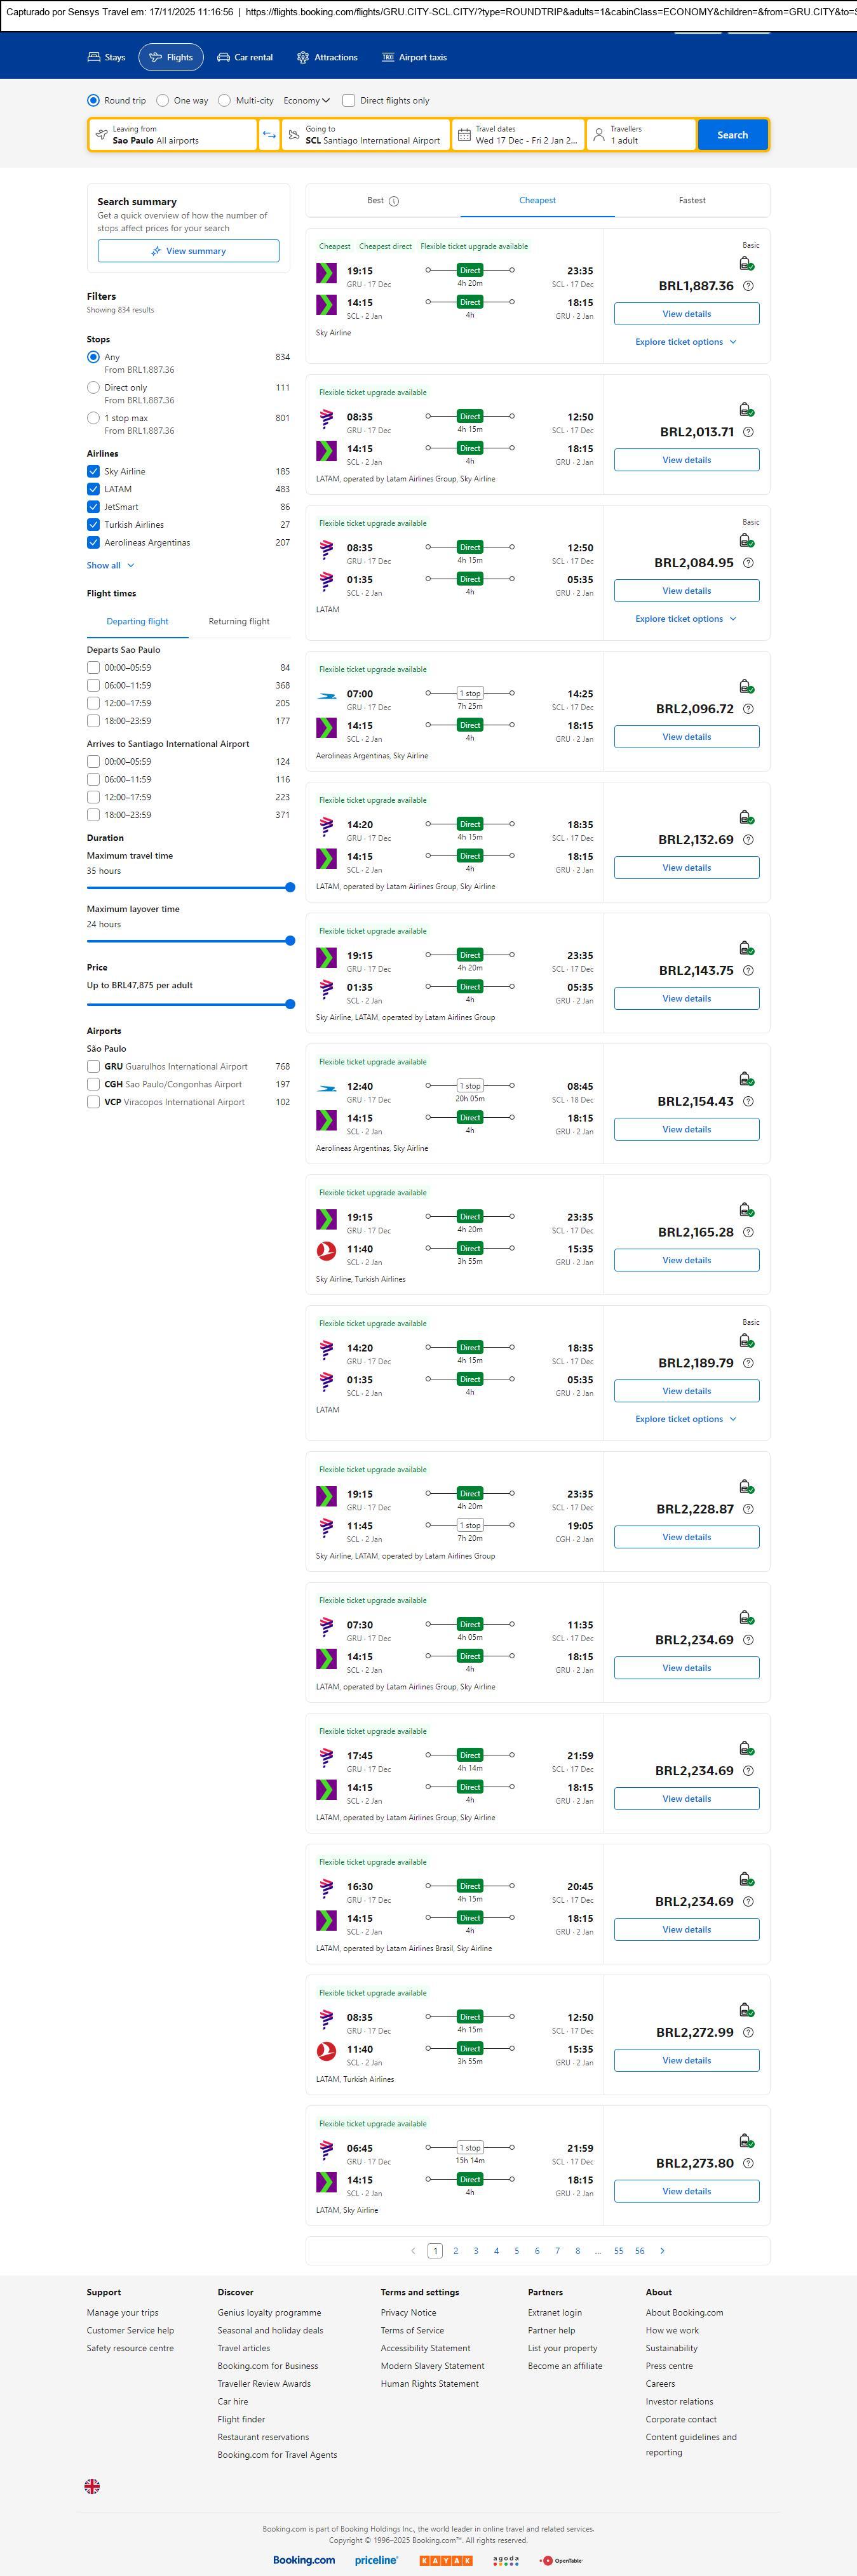This screenshot has height=2576, width=857.
Task: Expand Explore ticket options for BRL1,887.36 flight
Action: coord(686,342)
